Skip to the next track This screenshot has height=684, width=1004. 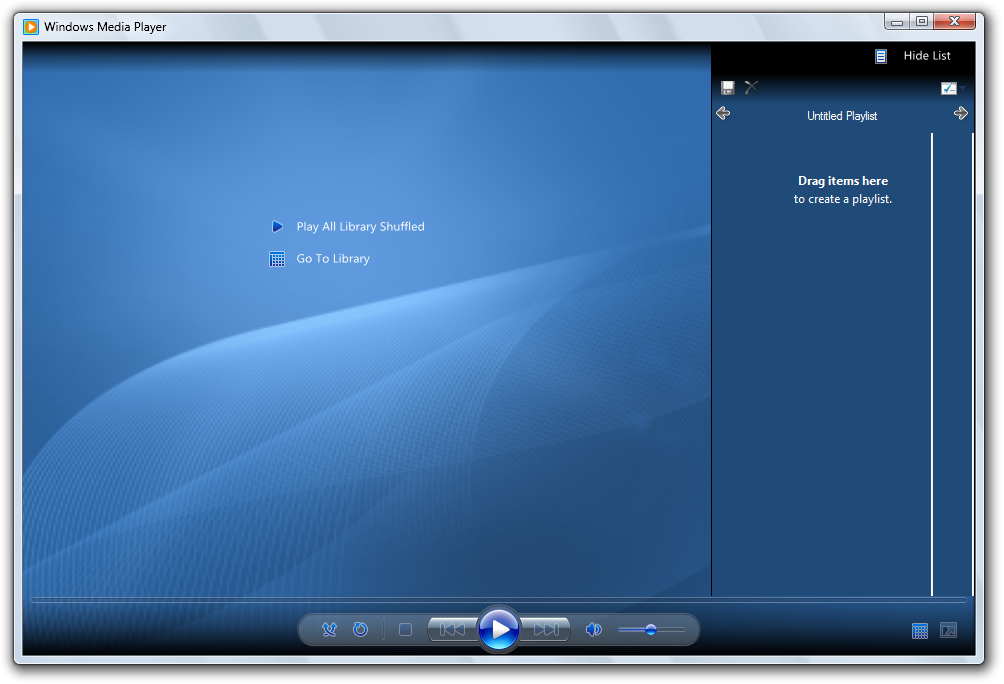(547, 630)
